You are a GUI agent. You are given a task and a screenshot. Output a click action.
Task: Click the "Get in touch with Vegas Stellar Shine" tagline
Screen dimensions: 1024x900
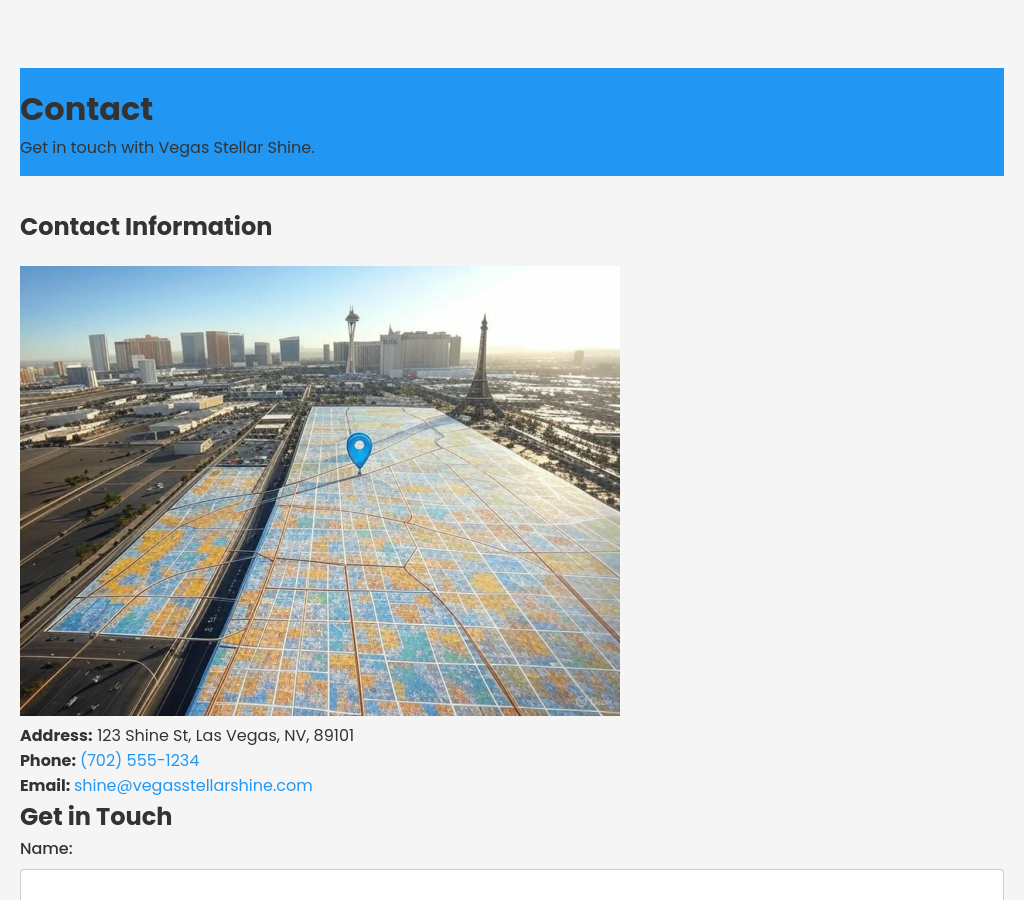167,148
